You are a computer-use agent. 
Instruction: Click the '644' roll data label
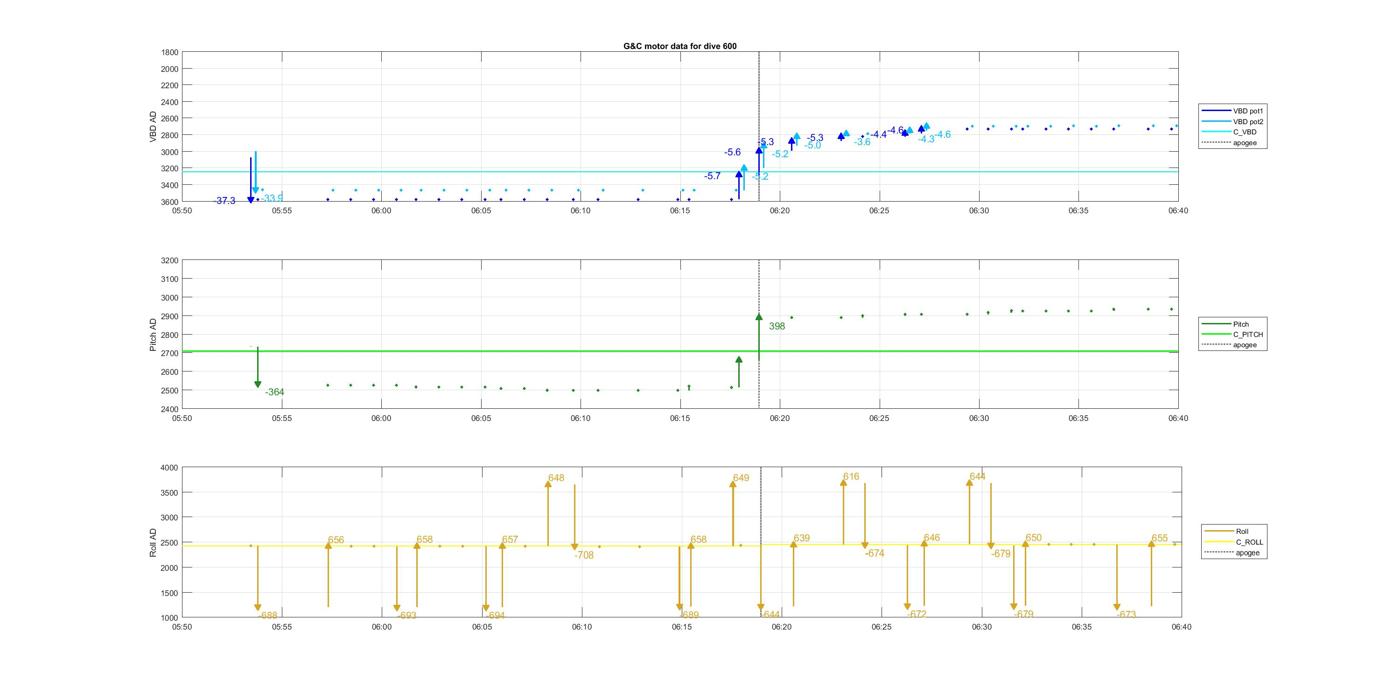pyautogui.click(x=977, y=476)
